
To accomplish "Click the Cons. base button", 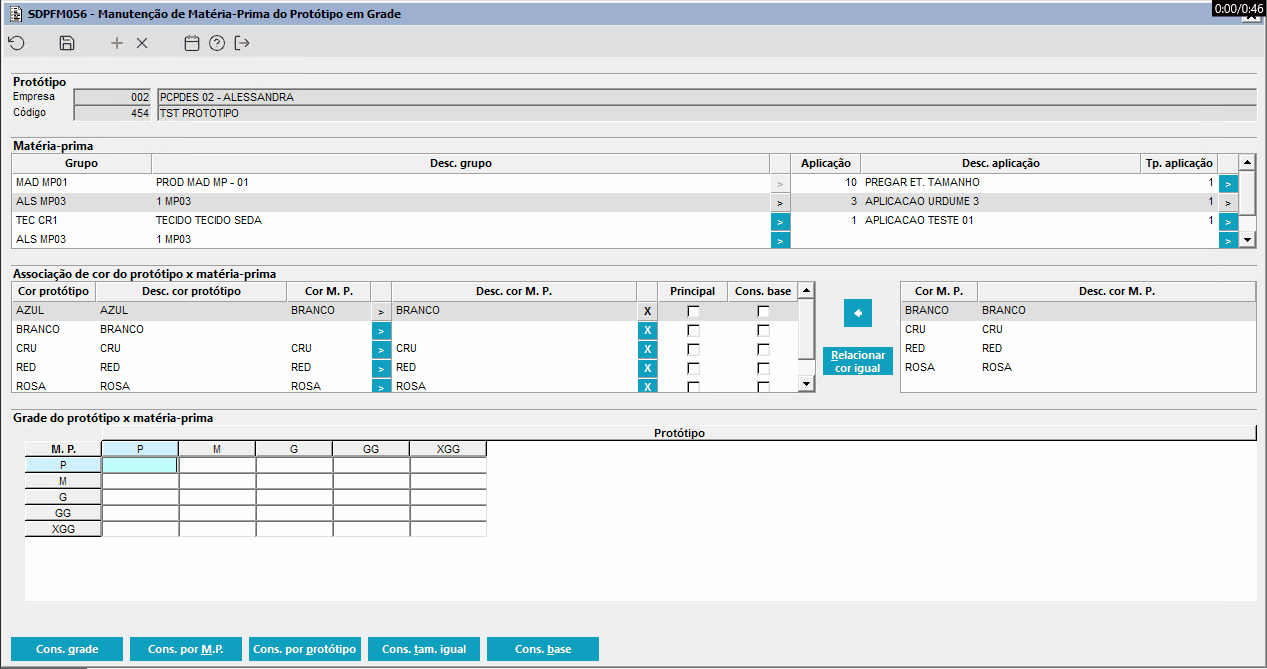I will point(543,649).
